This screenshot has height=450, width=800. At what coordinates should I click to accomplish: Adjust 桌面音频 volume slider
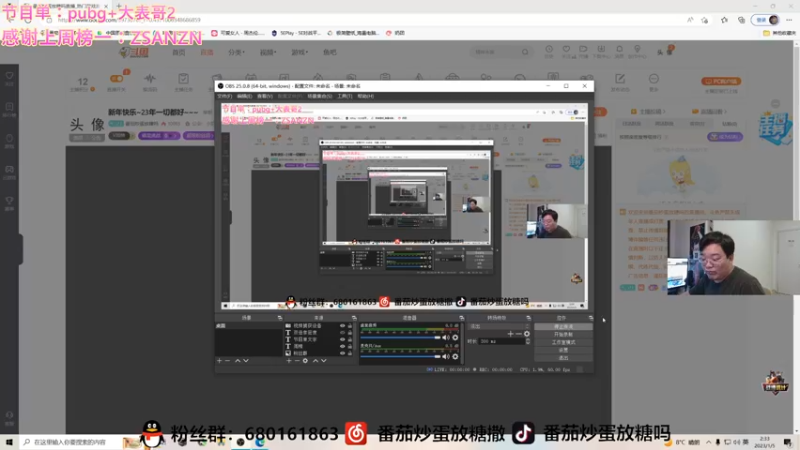401,338
